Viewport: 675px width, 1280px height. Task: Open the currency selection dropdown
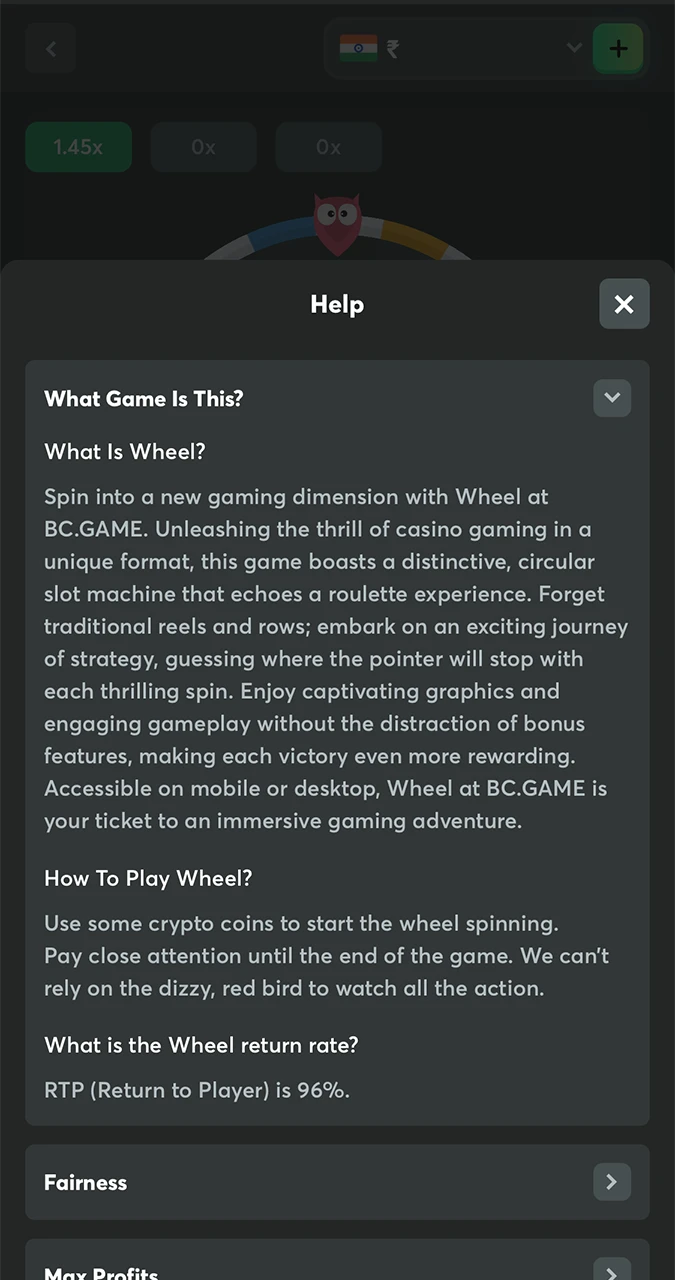573,48
